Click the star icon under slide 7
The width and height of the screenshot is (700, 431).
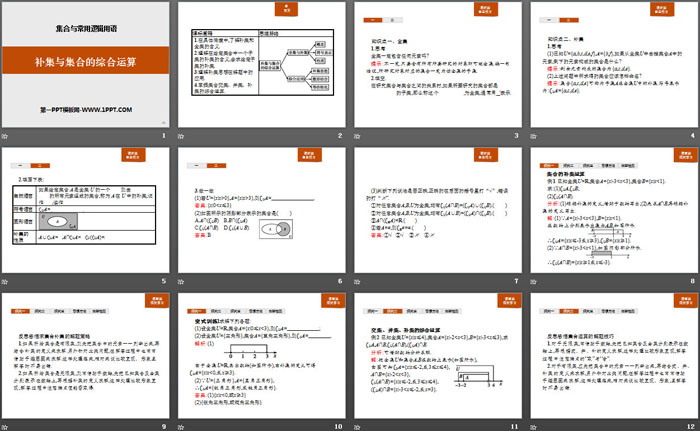coord(357,281)
